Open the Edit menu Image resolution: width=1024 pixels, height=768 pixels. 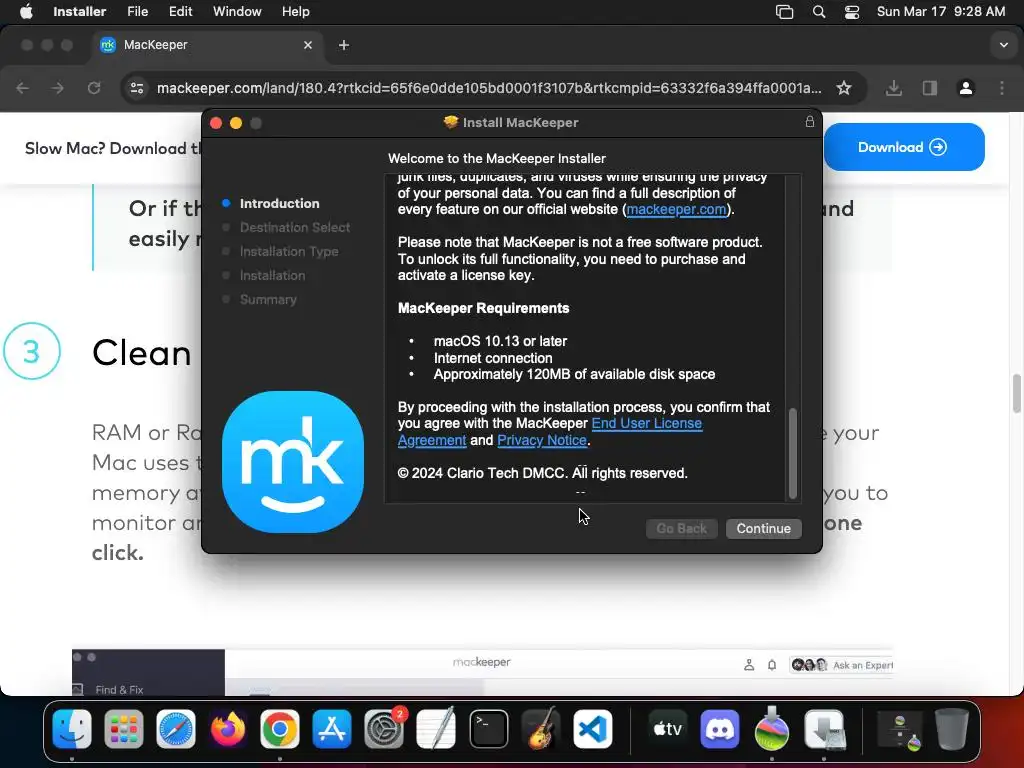click(x=180, y=12)
